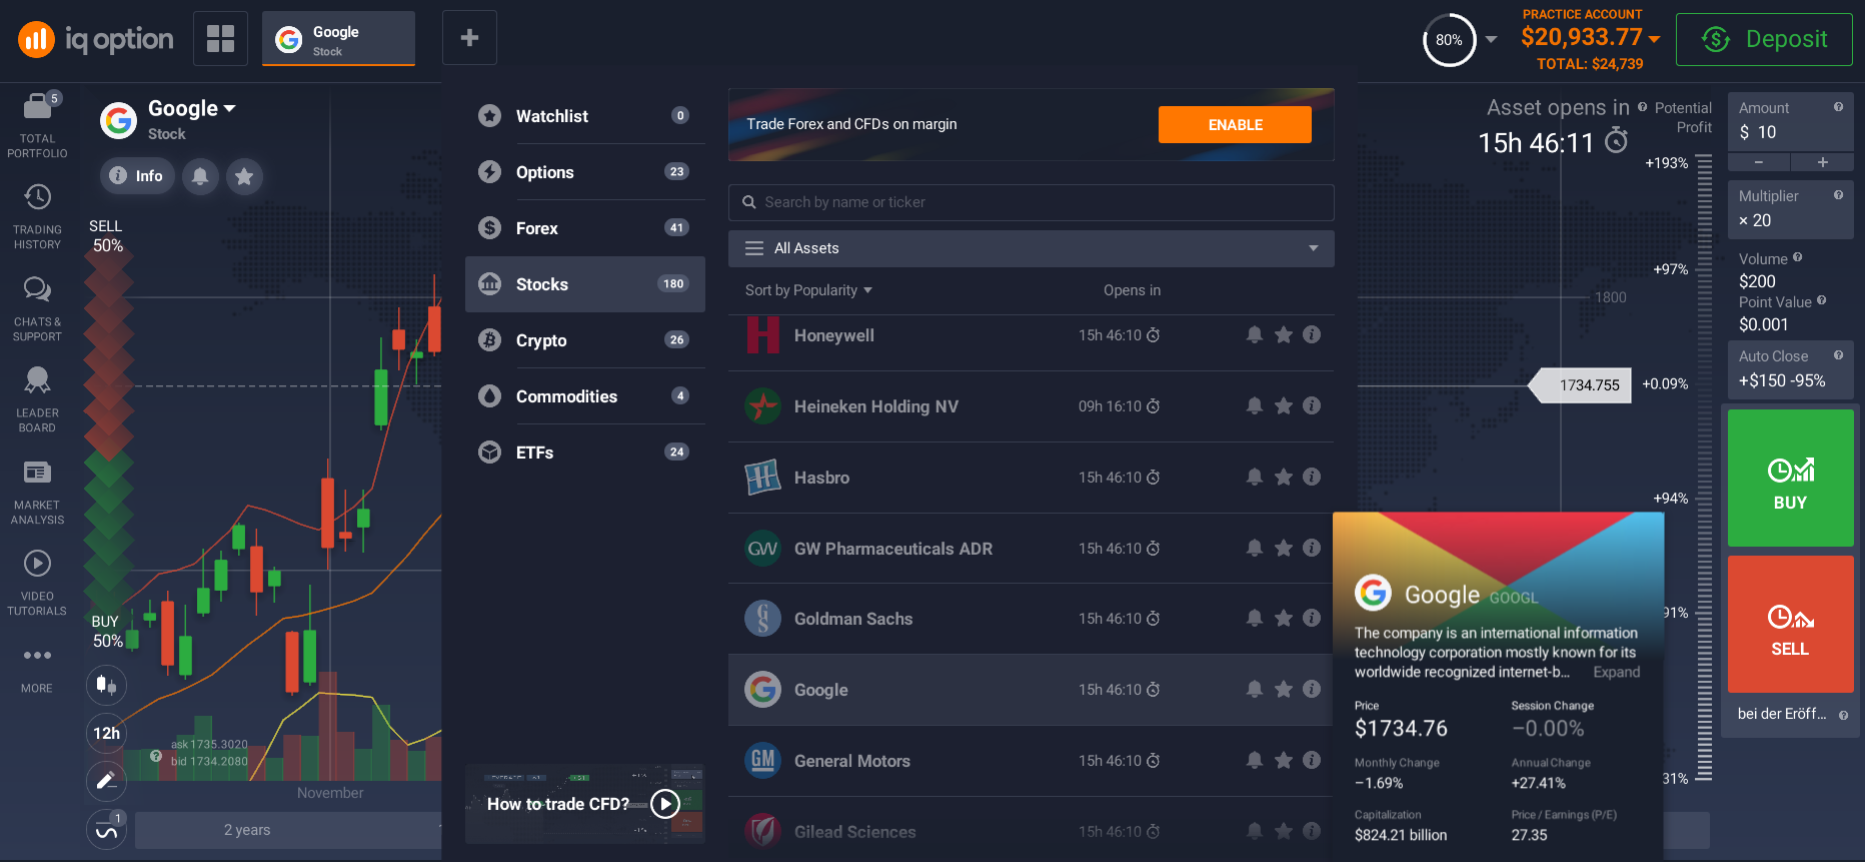Star Heineken Holding NV as favorite
Screen dimensions: 1865x862
coord(1283,406)
